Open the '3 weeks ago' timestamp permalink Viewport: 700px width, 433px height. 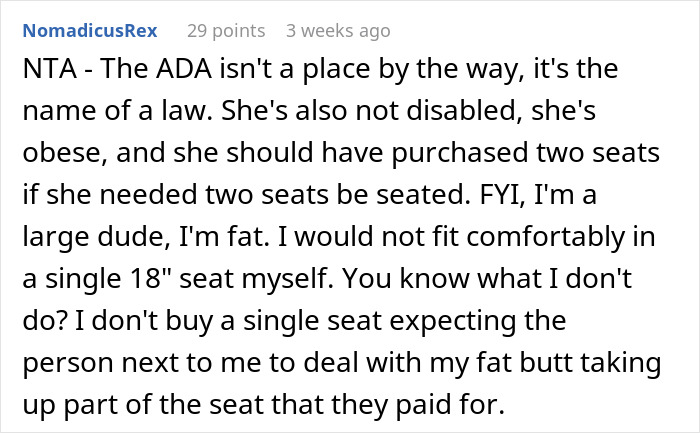[x=338, y=30]
